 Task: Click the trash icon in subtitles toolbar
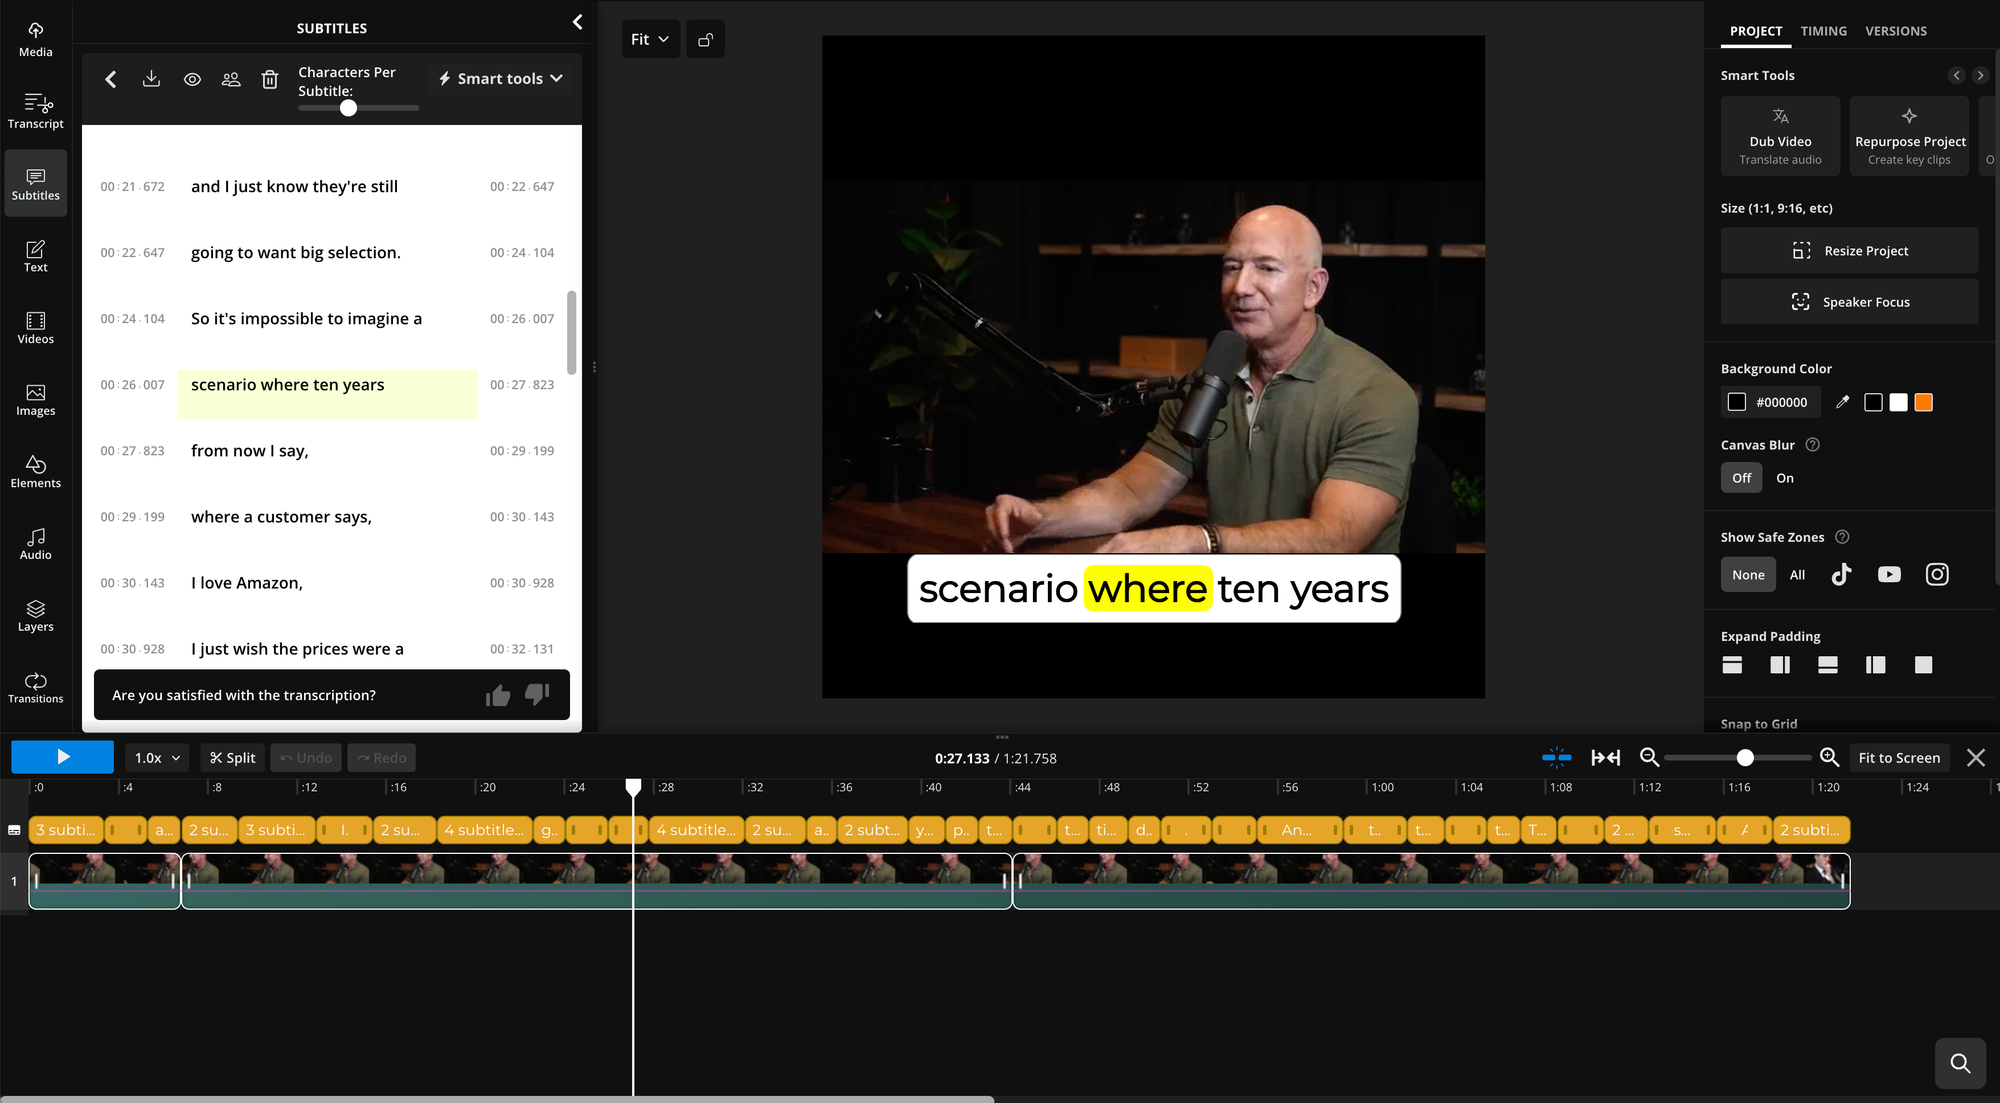point(270,79)
